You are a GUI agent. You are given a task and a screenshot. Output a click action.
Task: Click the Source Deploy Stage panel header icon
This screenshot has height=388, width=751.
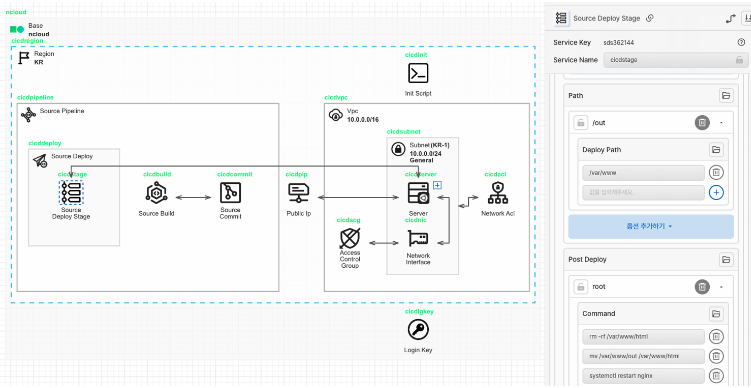click(x=561, y=18)
